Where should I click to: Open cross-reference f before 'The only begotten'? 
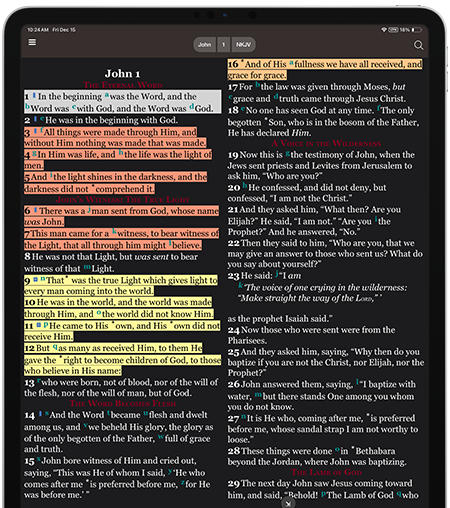[378, 108]
